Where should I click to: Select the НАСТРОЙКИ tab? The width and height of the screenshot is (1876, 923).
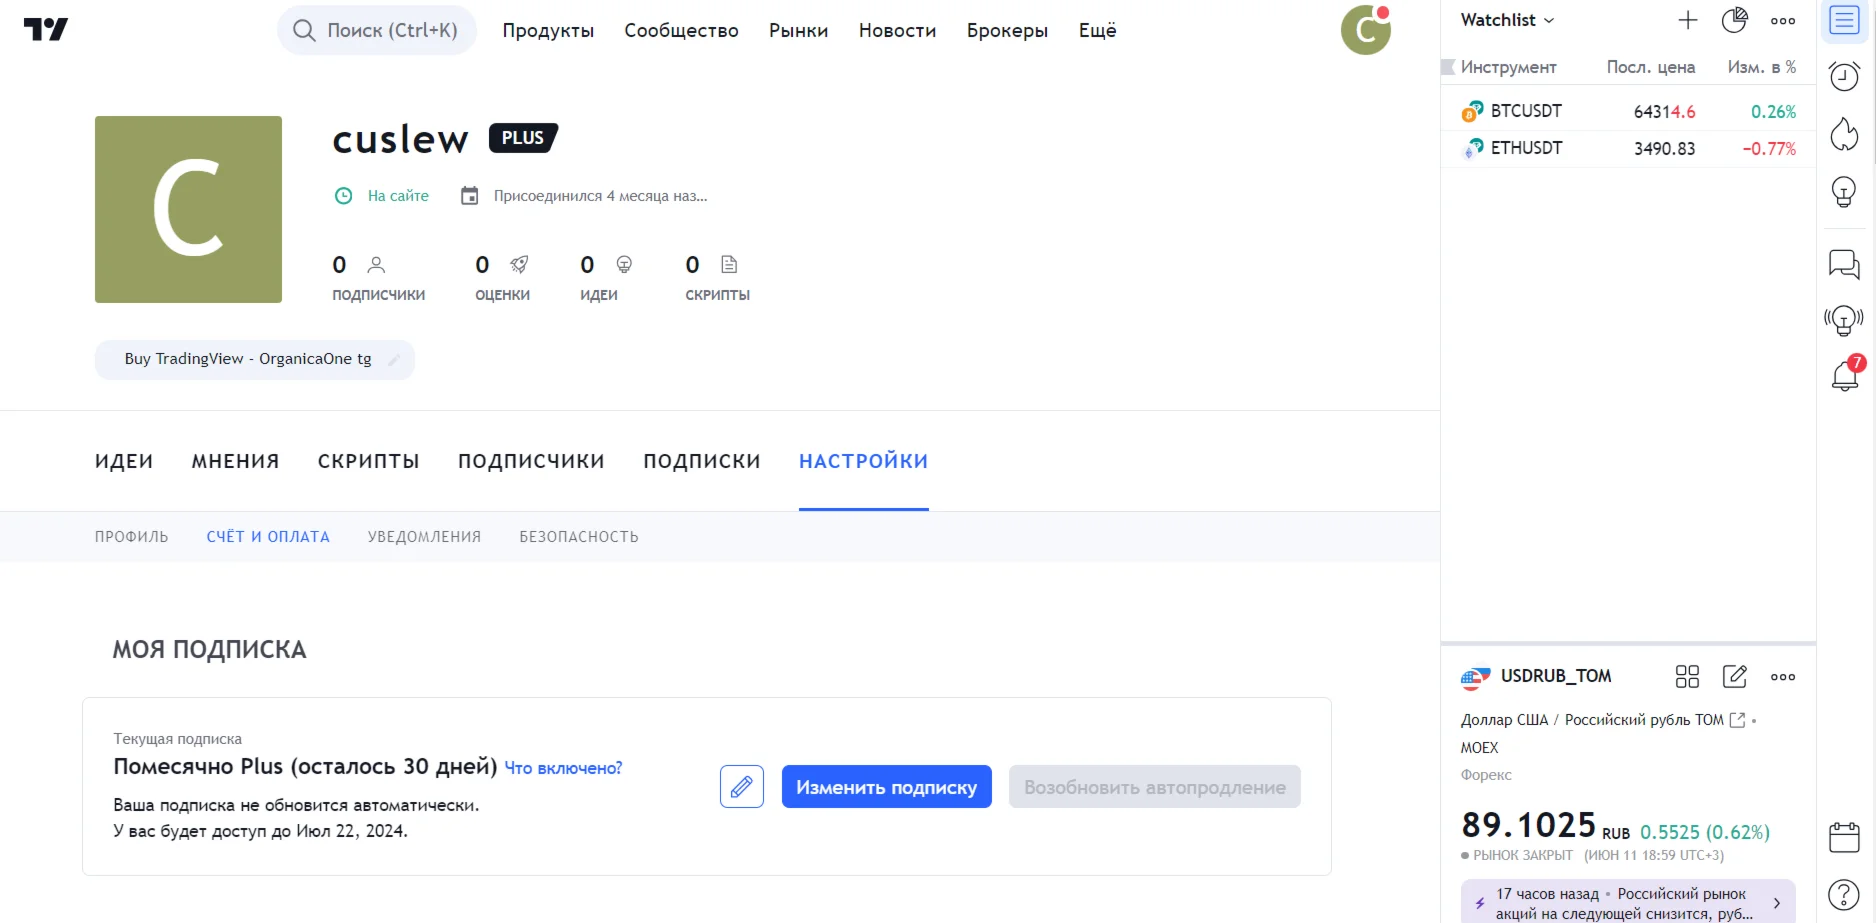[864, 461]
